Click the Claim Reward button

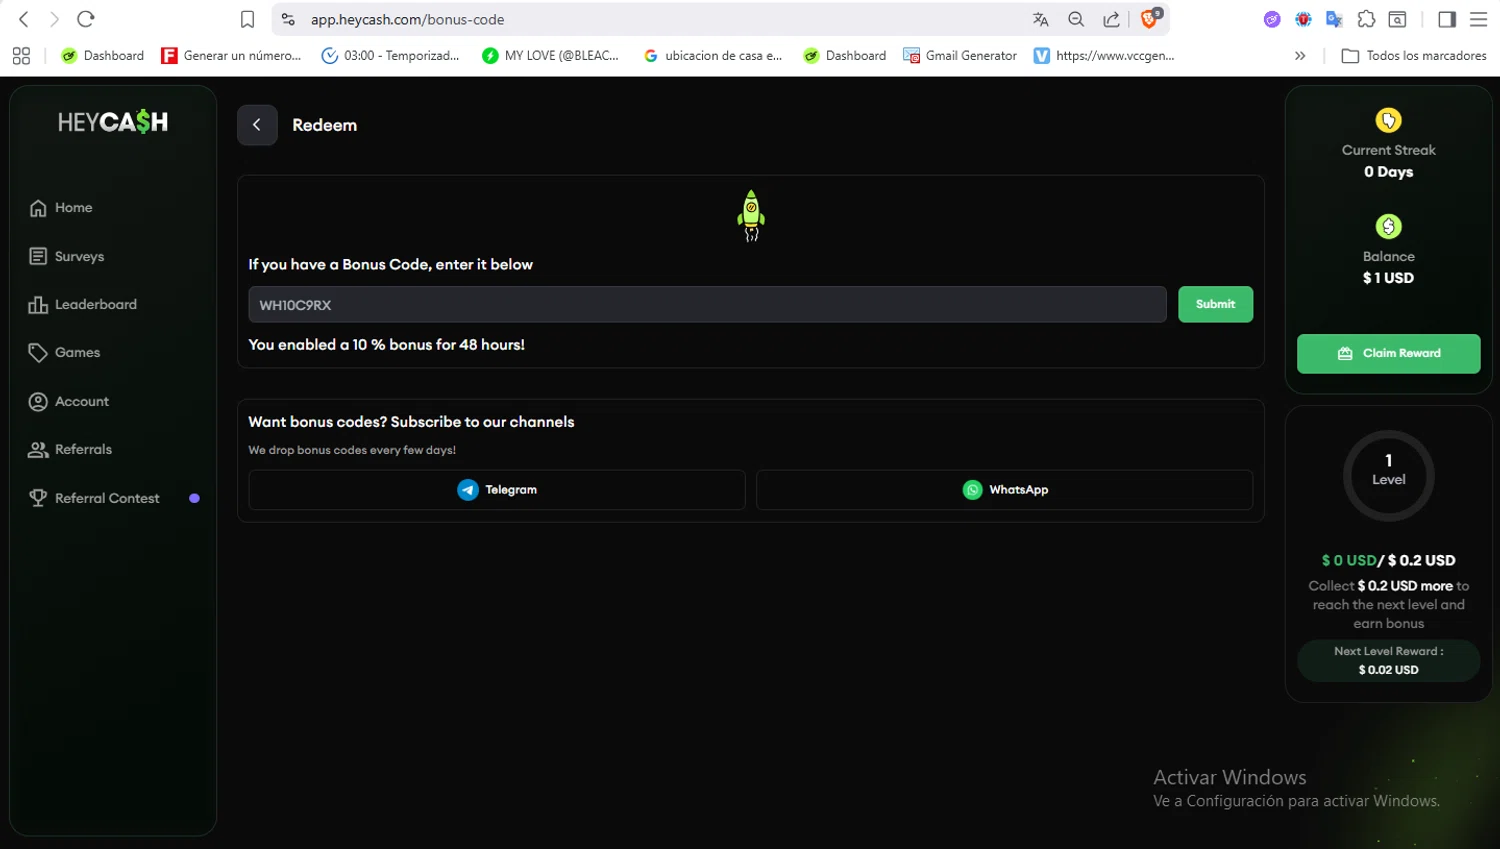1388,354
